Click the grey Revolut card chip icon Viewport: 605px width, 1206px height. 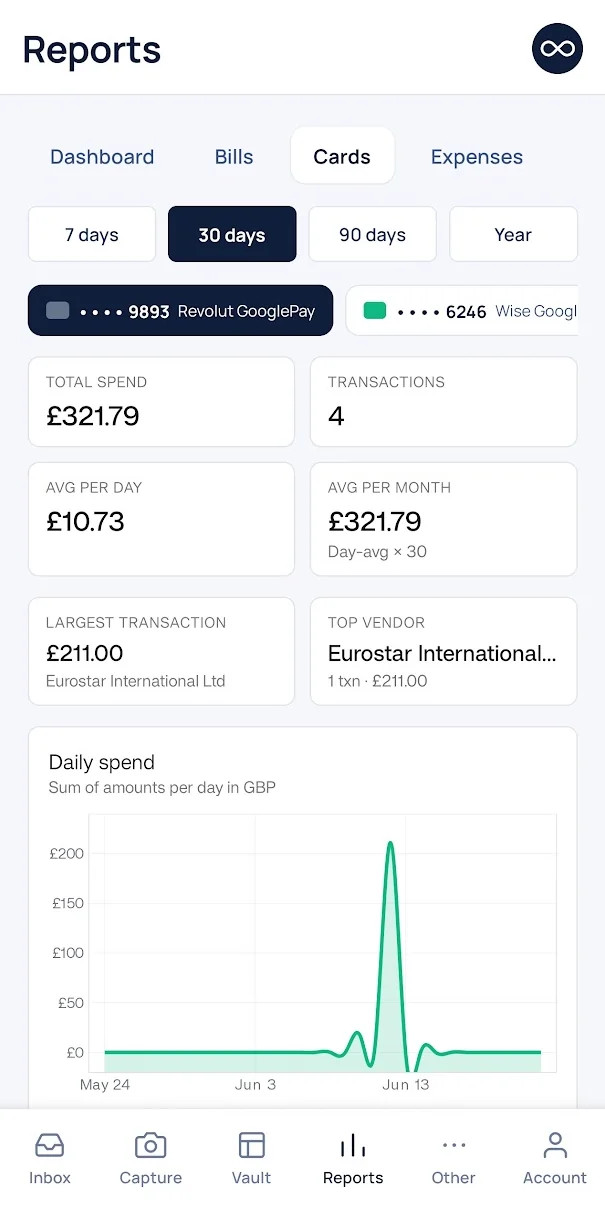tap(58, 311)
